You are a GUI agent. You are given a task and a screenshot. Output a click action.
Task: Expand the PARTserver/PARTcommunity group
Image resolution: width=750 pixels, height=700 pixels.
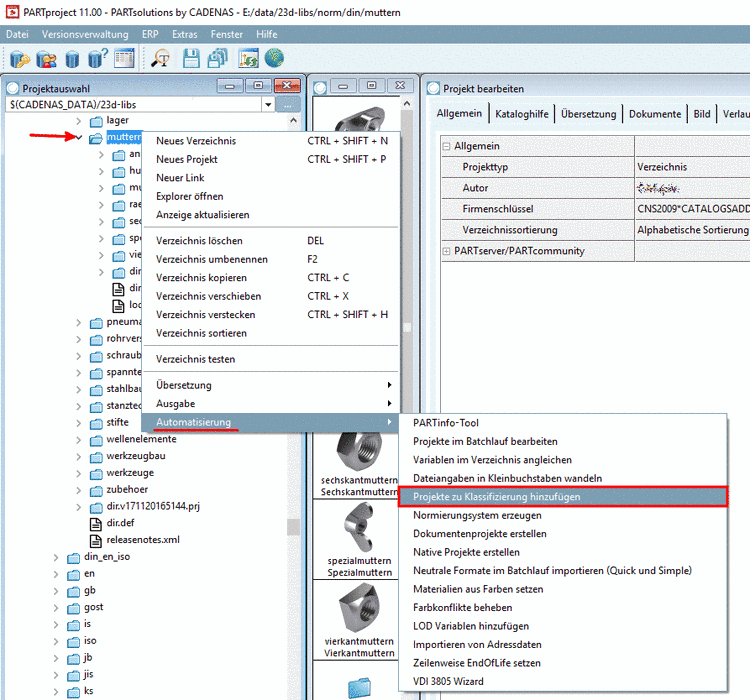[446, 251]
